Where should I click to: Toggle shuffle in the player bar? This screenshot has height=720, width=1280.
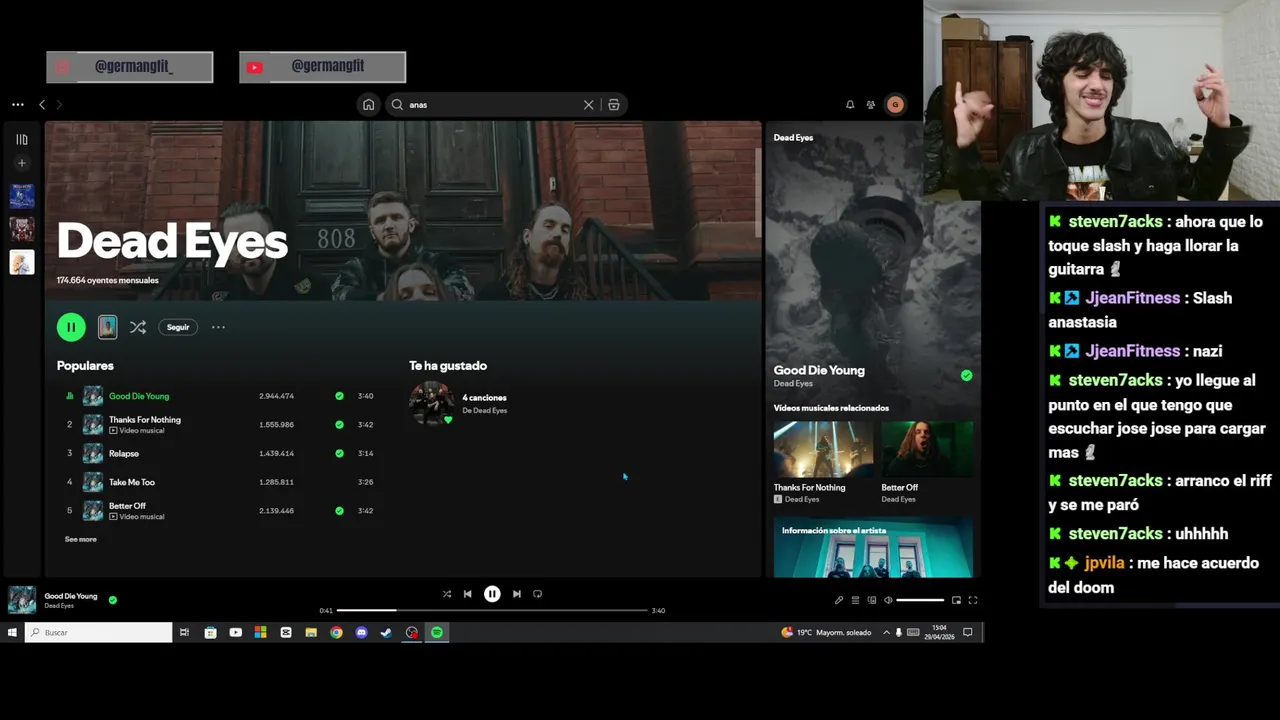point(447,594)
